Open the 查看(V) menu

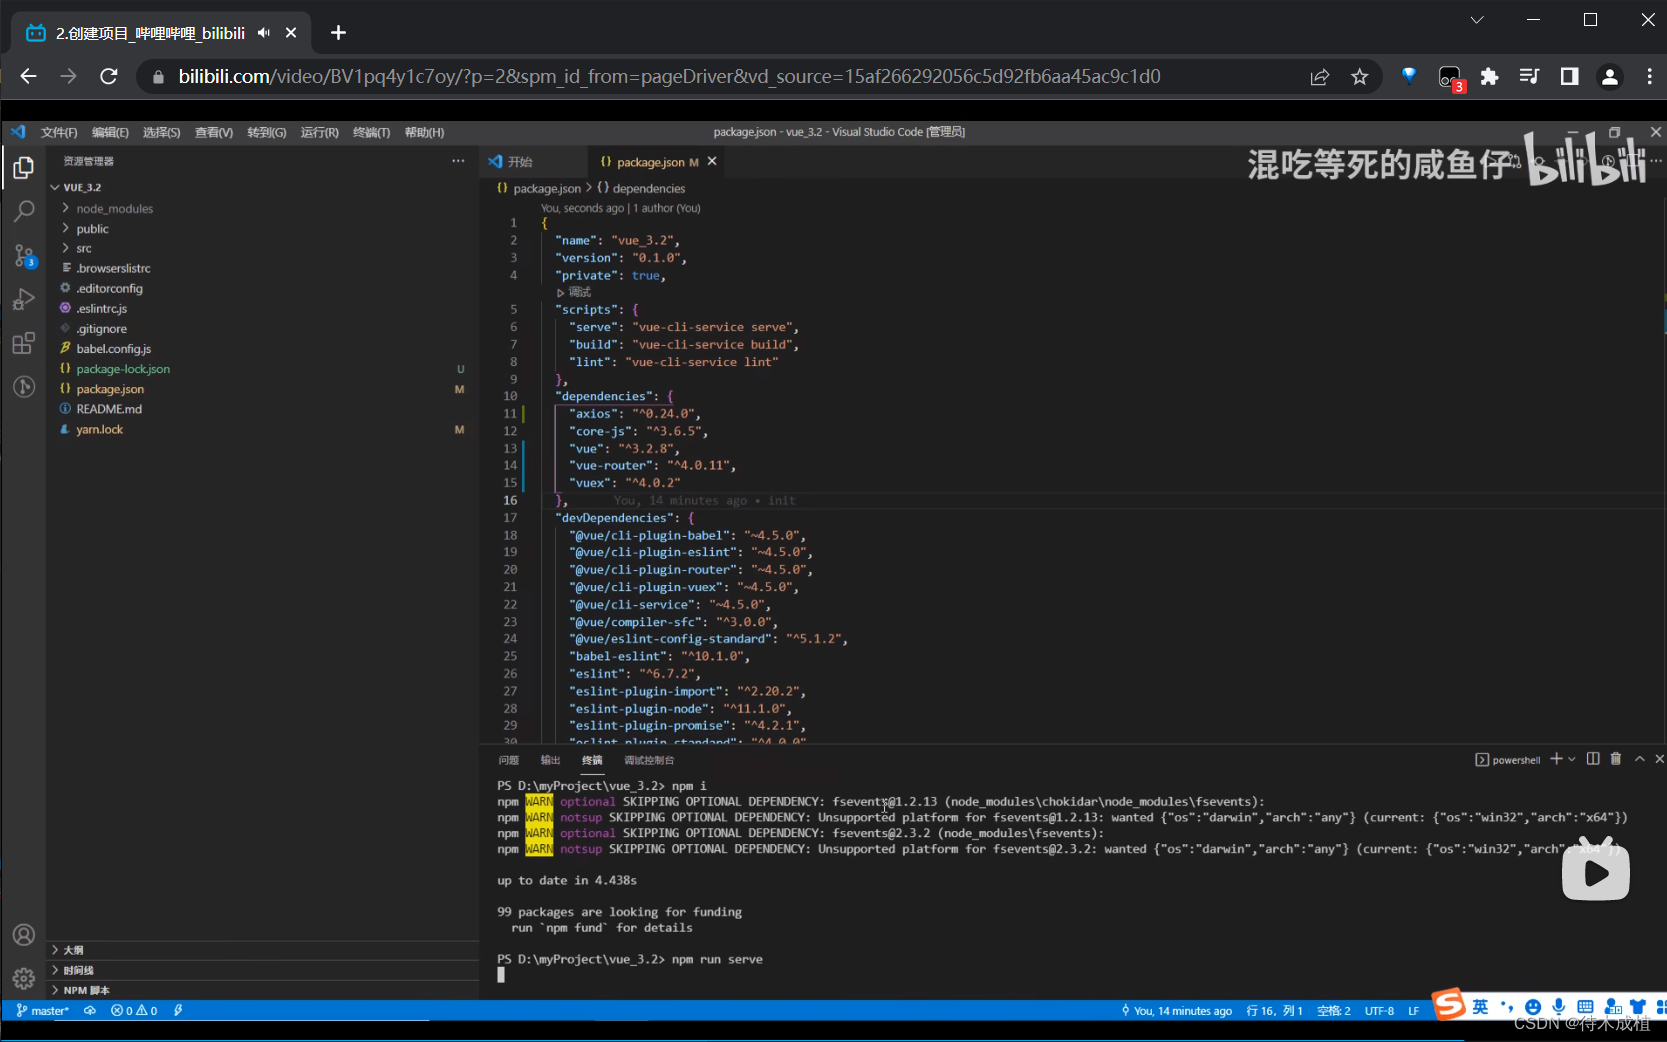[214, 132]
